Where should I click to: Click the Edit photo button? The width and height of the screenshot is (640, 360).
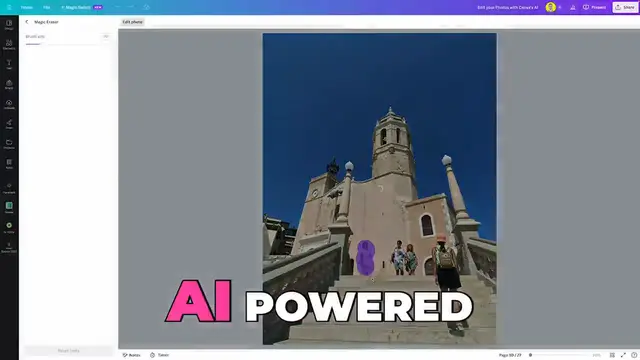coord(133,22)
